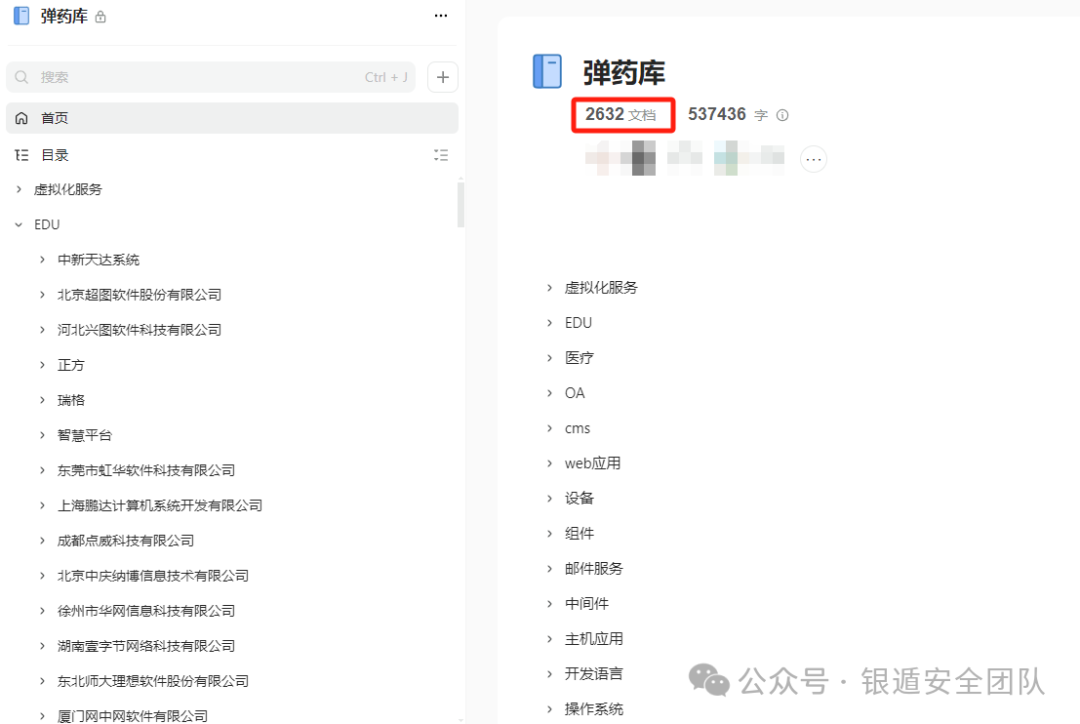
Task: Open the 目录 section
Action: click(55, 155)
